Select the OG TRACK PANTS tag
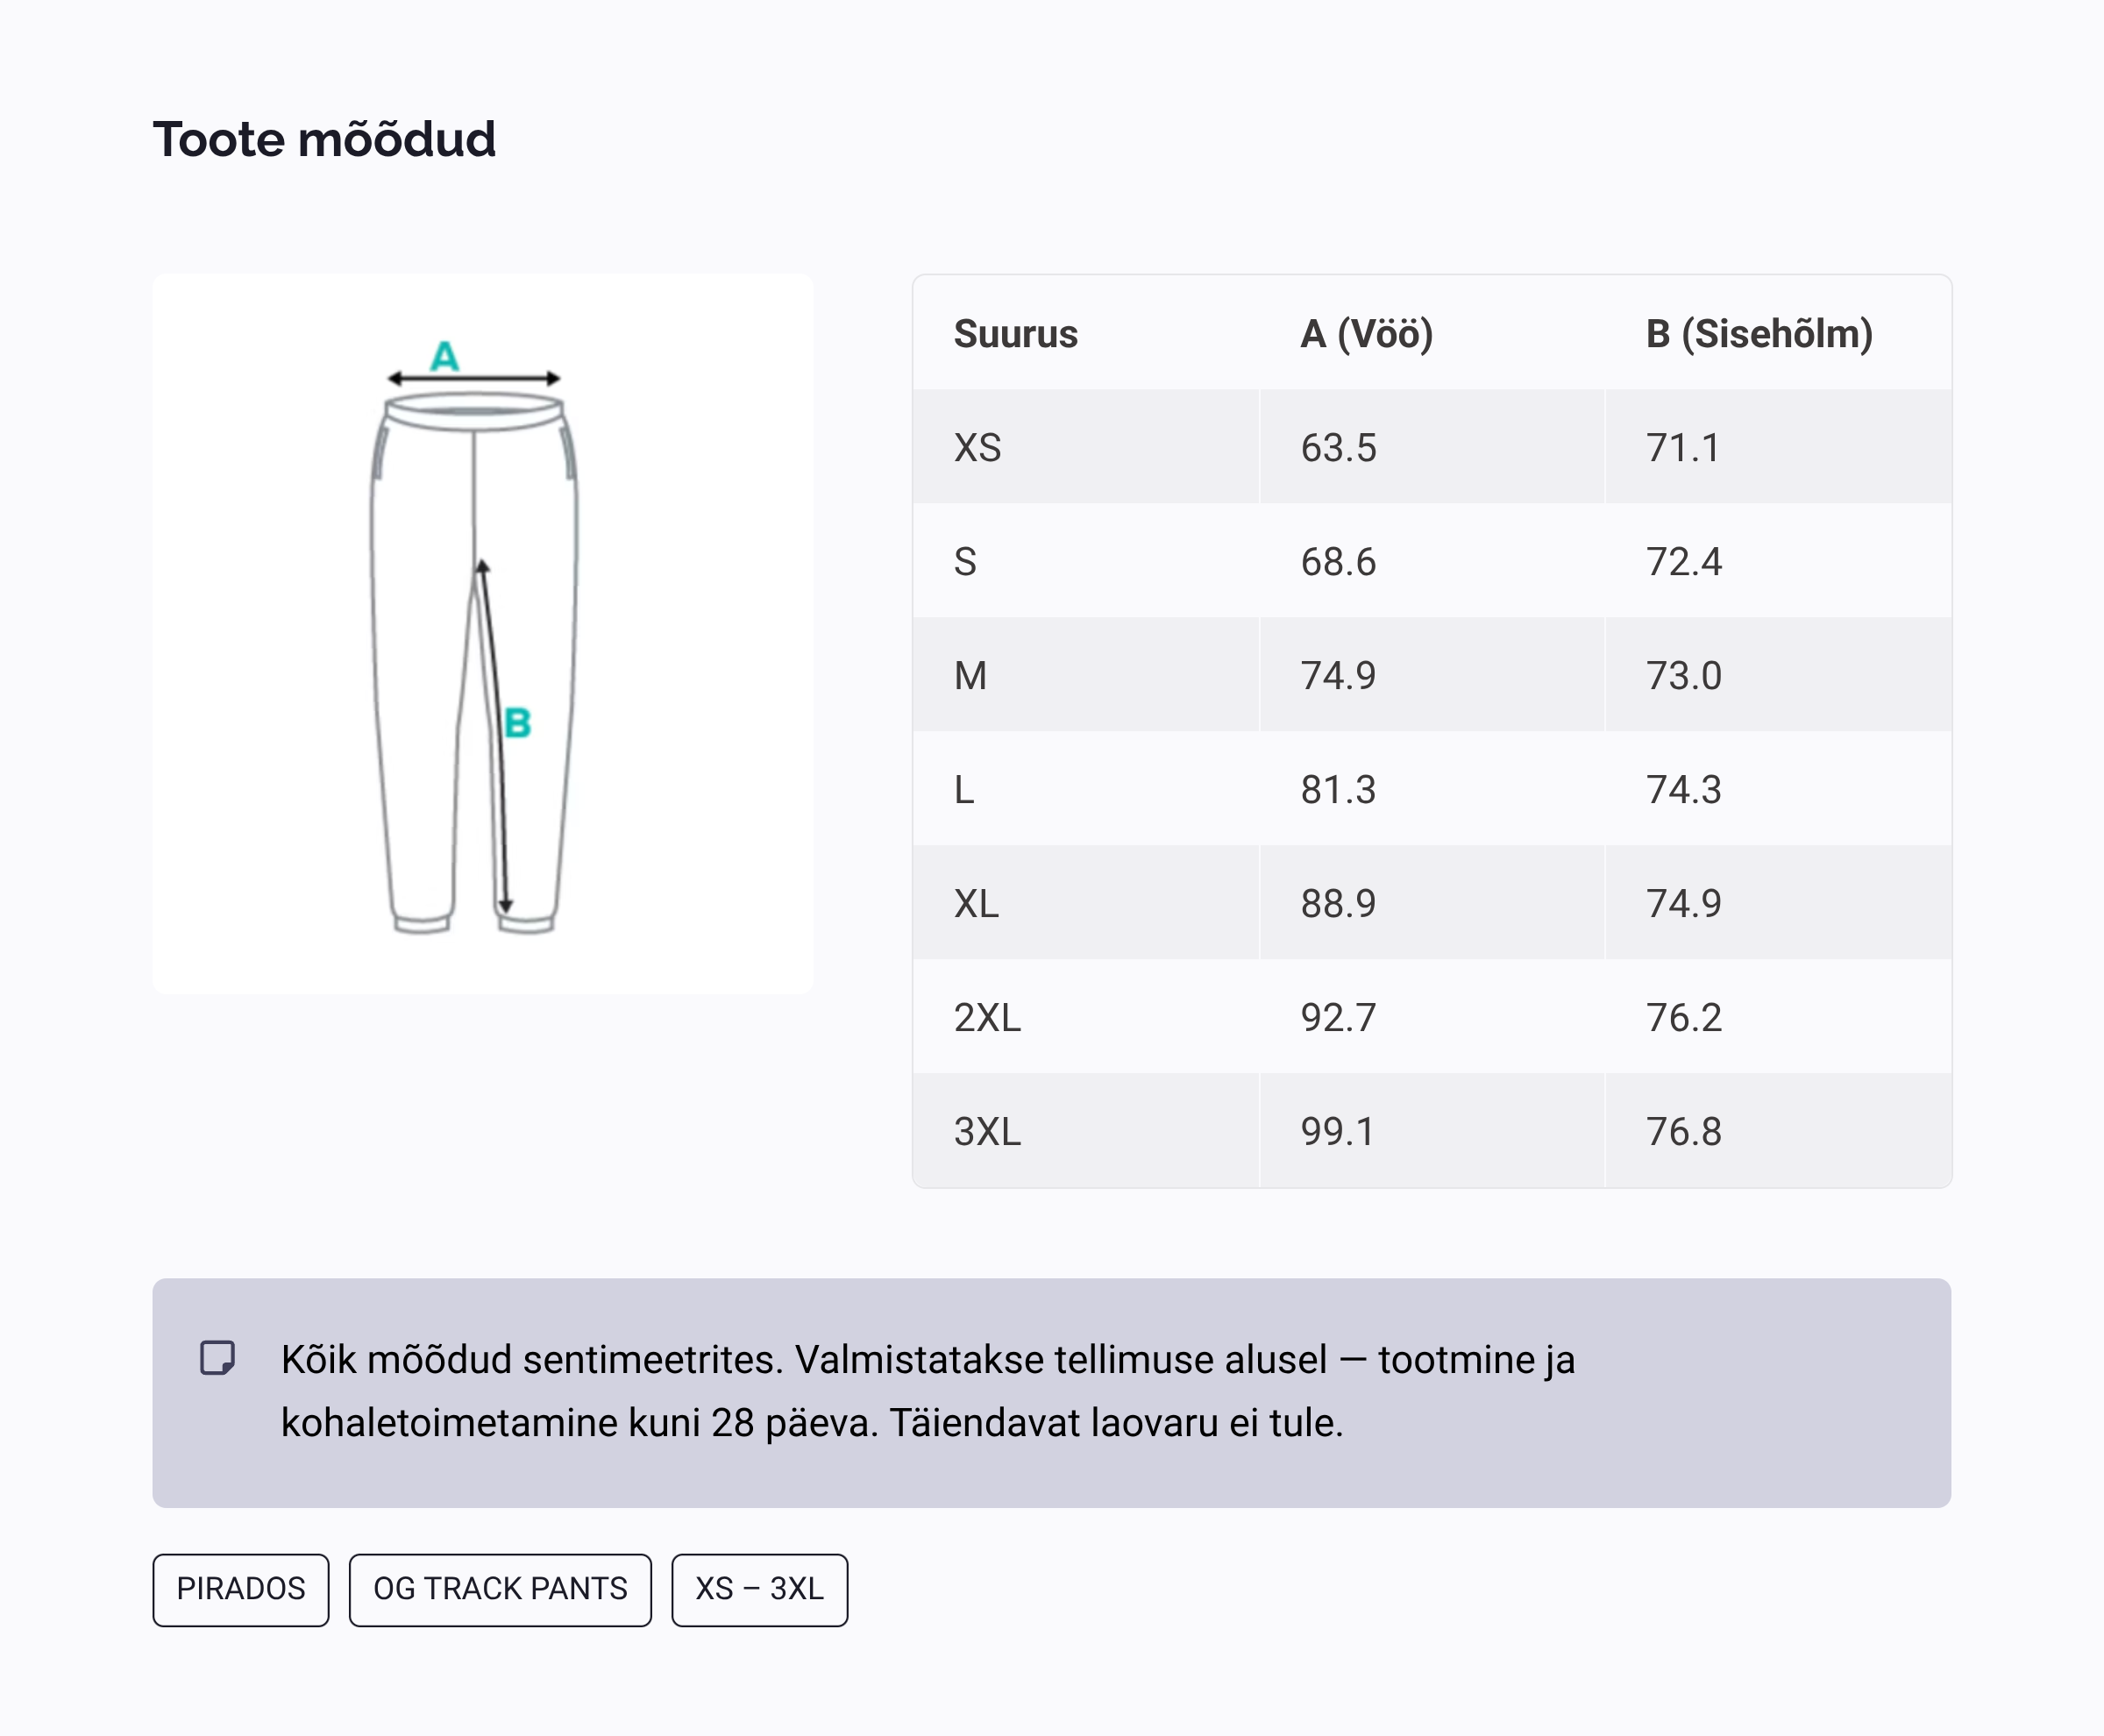The height and width of the screenshot is (1736, 2104). (500, 1589)
